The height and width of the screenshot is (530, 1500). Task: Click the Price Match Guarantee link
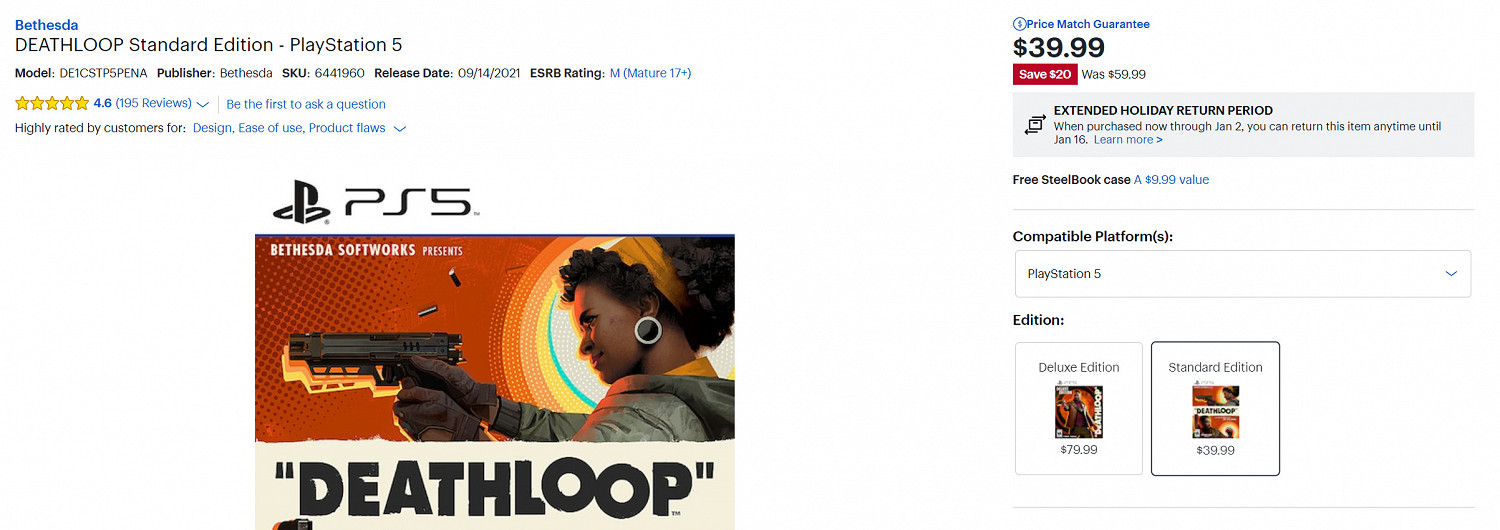(1088, 24)
